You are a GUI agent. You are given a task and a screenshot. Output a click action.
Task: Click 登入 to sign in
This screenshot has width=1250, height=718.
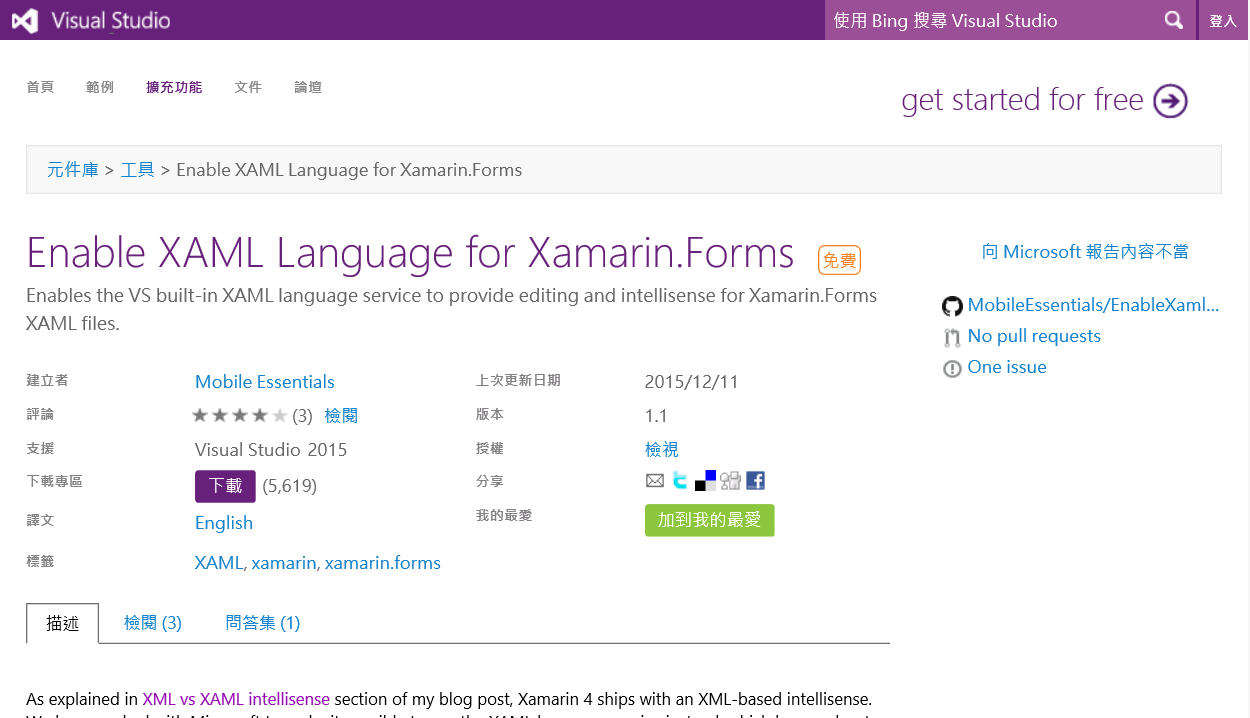[x=1223, y=20]
